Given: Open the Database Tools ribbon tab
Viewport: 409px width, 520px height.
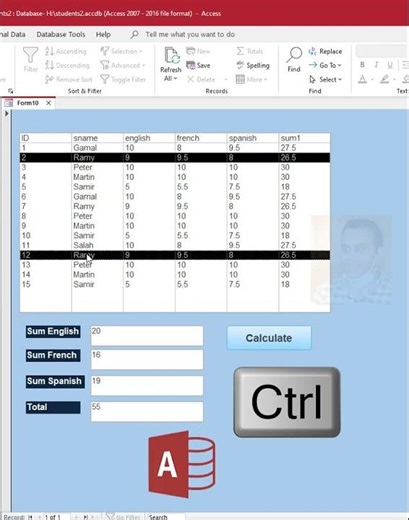Looking at the screenshot, I should pyautogui.click(x=61, y=34).
